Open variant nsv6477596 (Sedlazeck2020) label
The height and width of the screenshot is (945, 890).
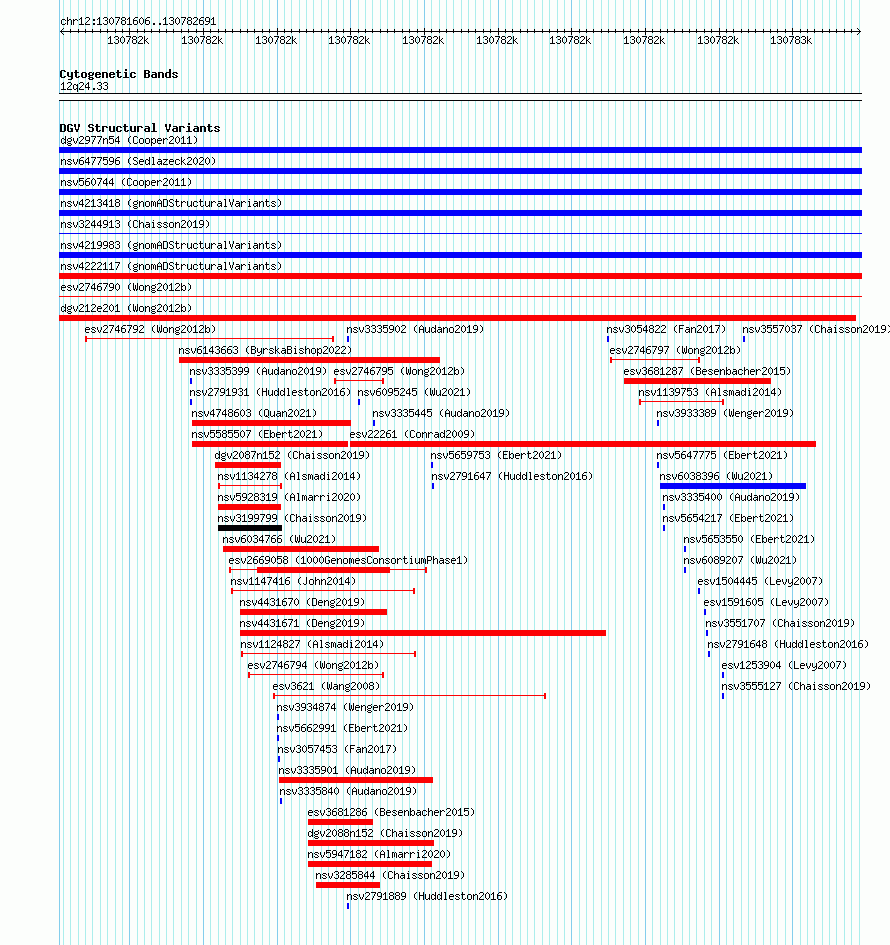[138, 162]
